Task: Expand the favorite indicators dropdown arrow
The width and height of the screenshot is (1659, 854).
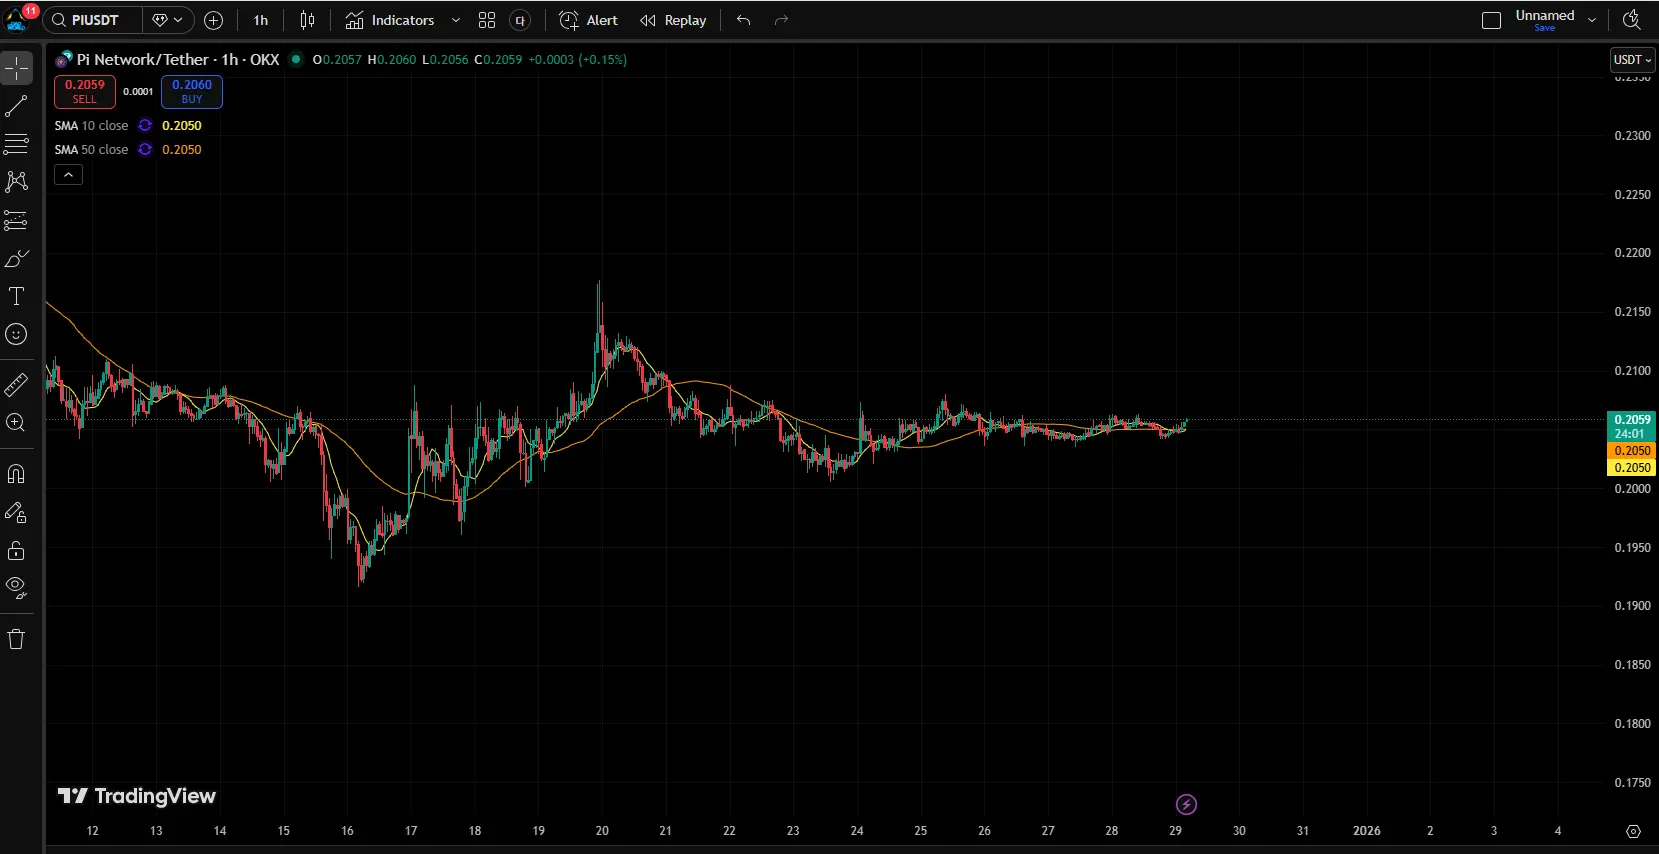Action: pyautogui.click(x=456, y=20)
